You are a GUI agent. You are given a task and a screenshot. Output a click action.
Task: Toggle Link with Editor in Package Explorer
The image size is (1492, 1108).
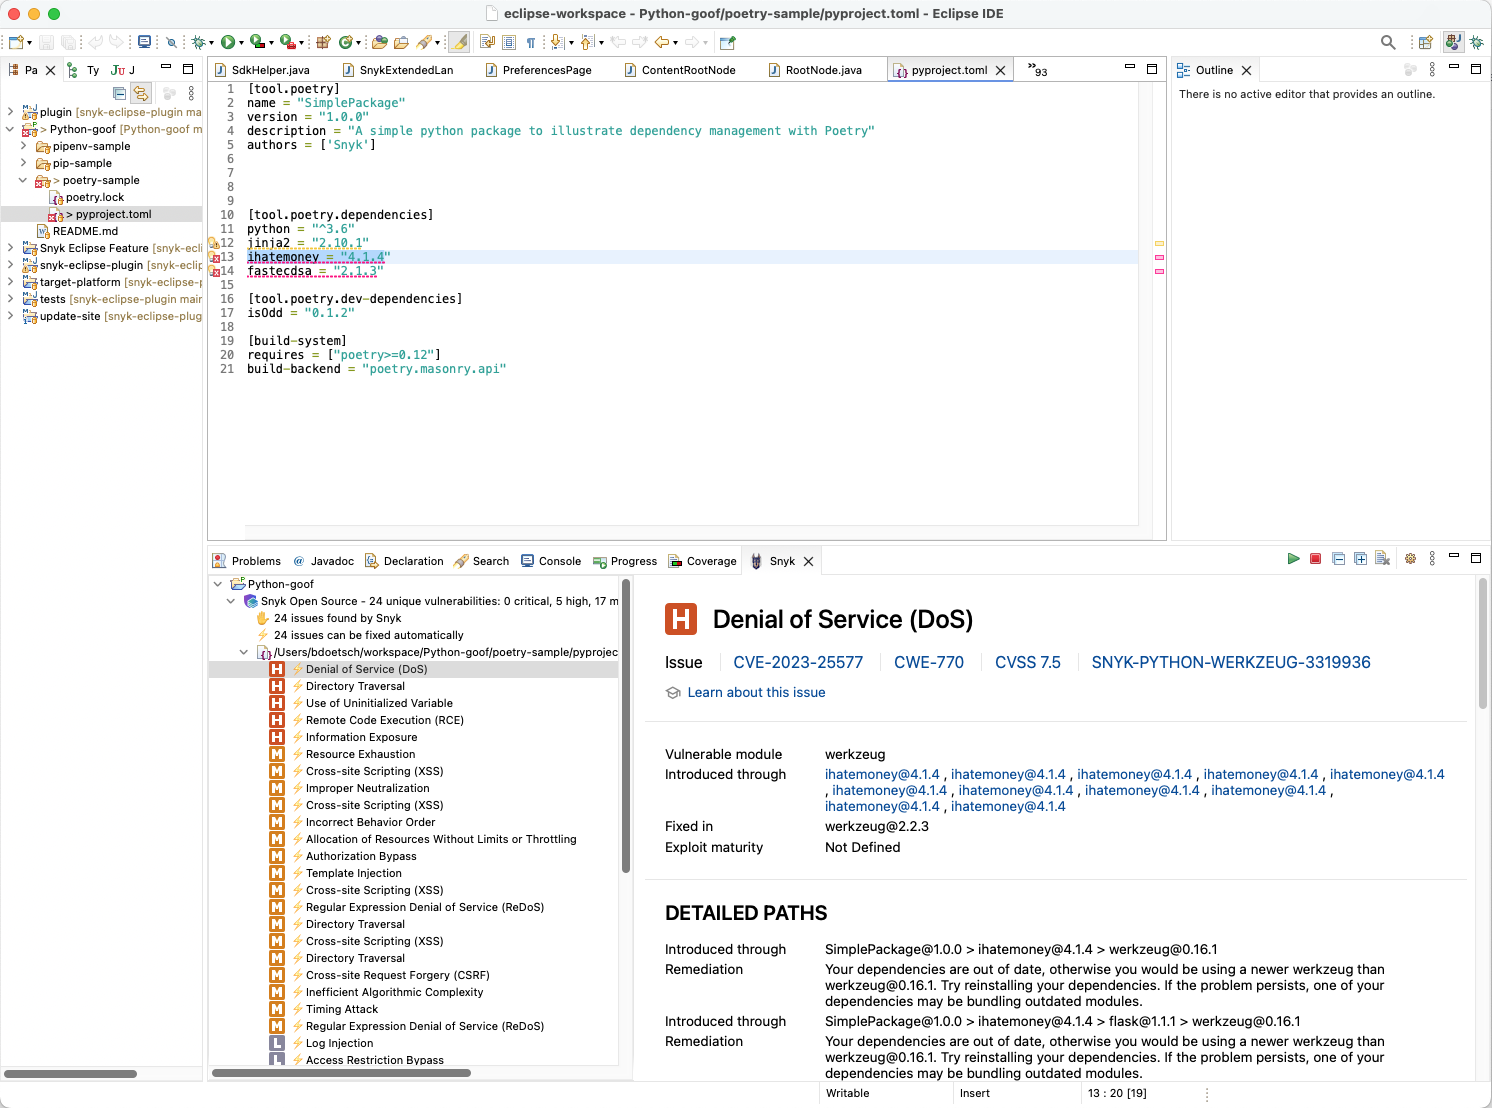[x=141, y=93]
